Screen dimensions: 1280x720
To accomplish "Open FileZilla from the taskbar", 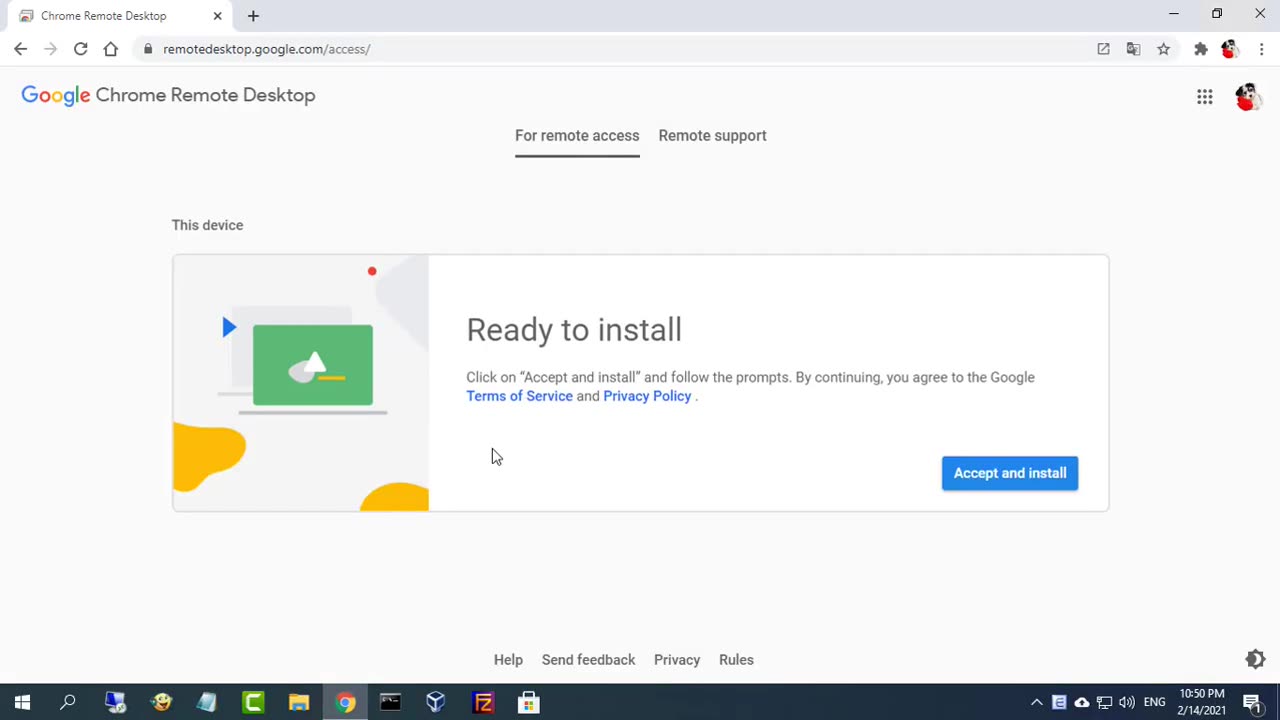I will [x=483, y=703].
